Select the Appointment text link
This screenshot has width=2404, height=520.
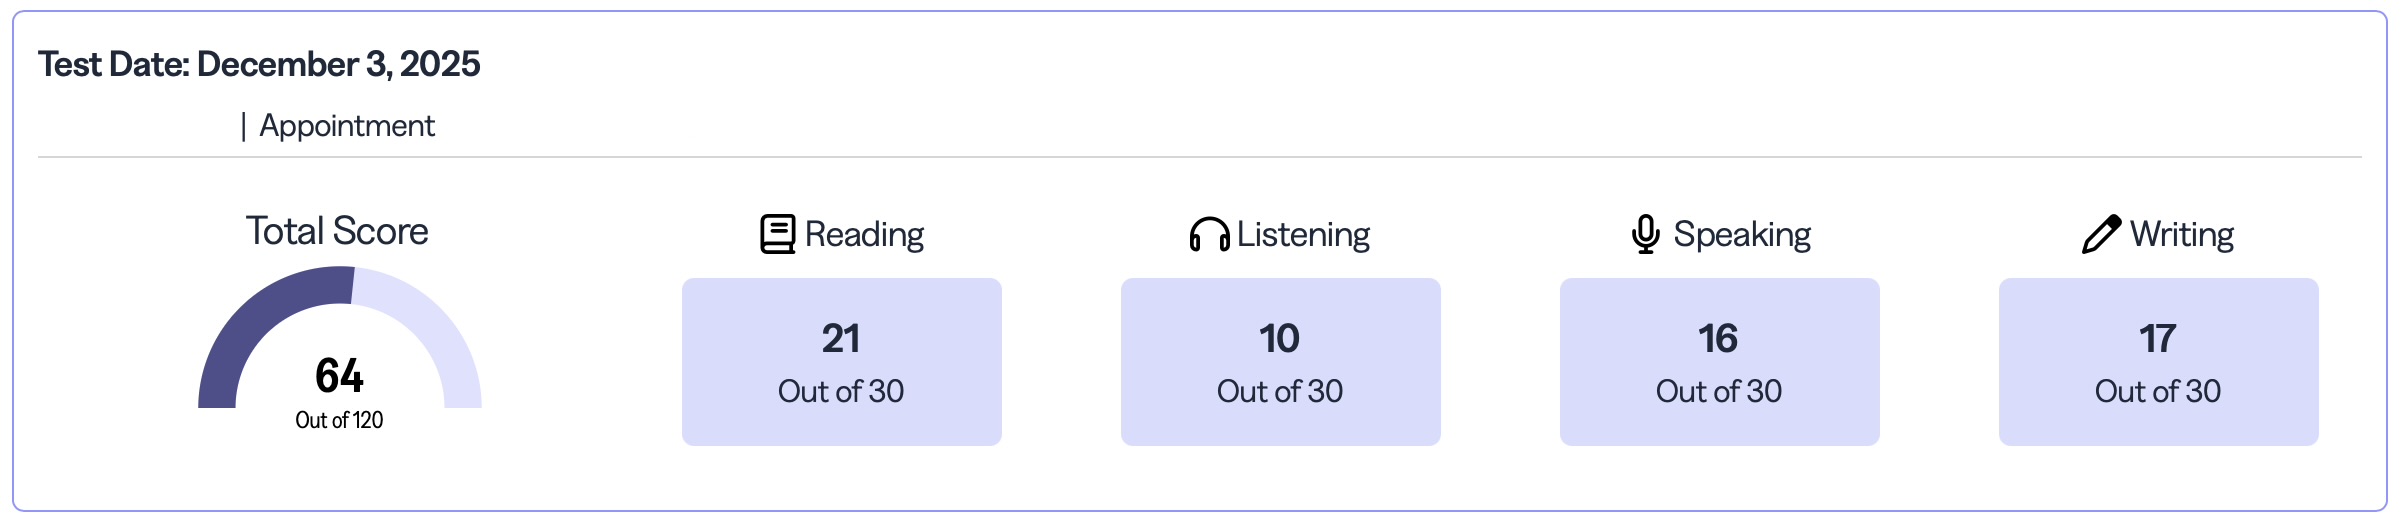click(x=347, y=126)
